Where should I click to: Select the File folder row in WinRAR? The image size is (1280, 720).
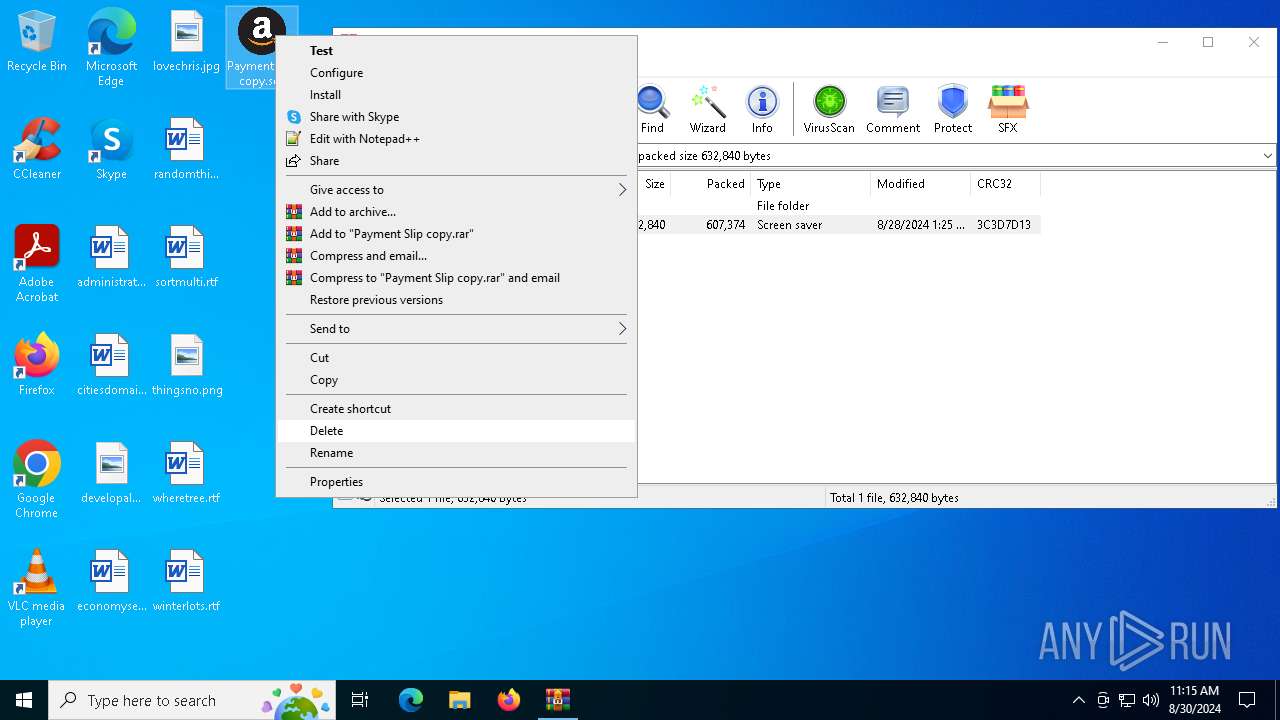[x=838, y=206]
